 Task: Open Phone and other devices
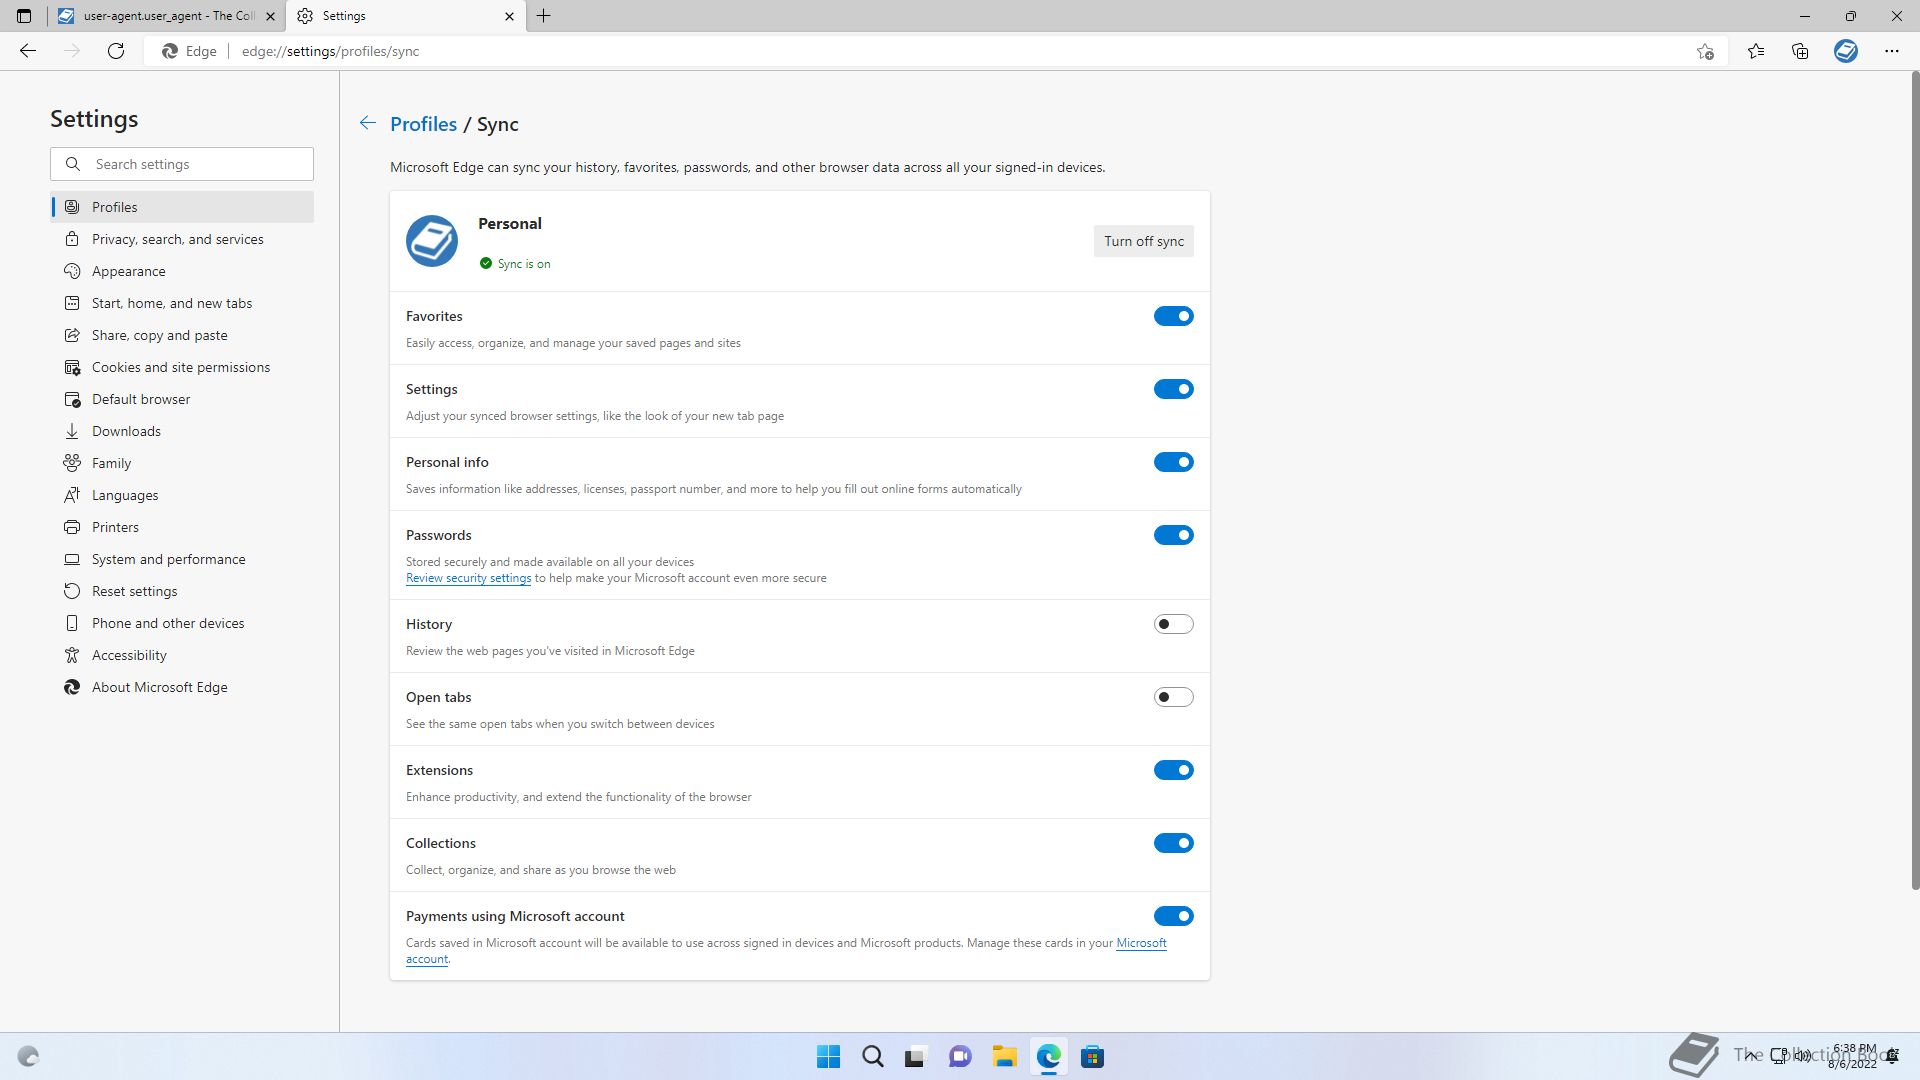point(182,623)
